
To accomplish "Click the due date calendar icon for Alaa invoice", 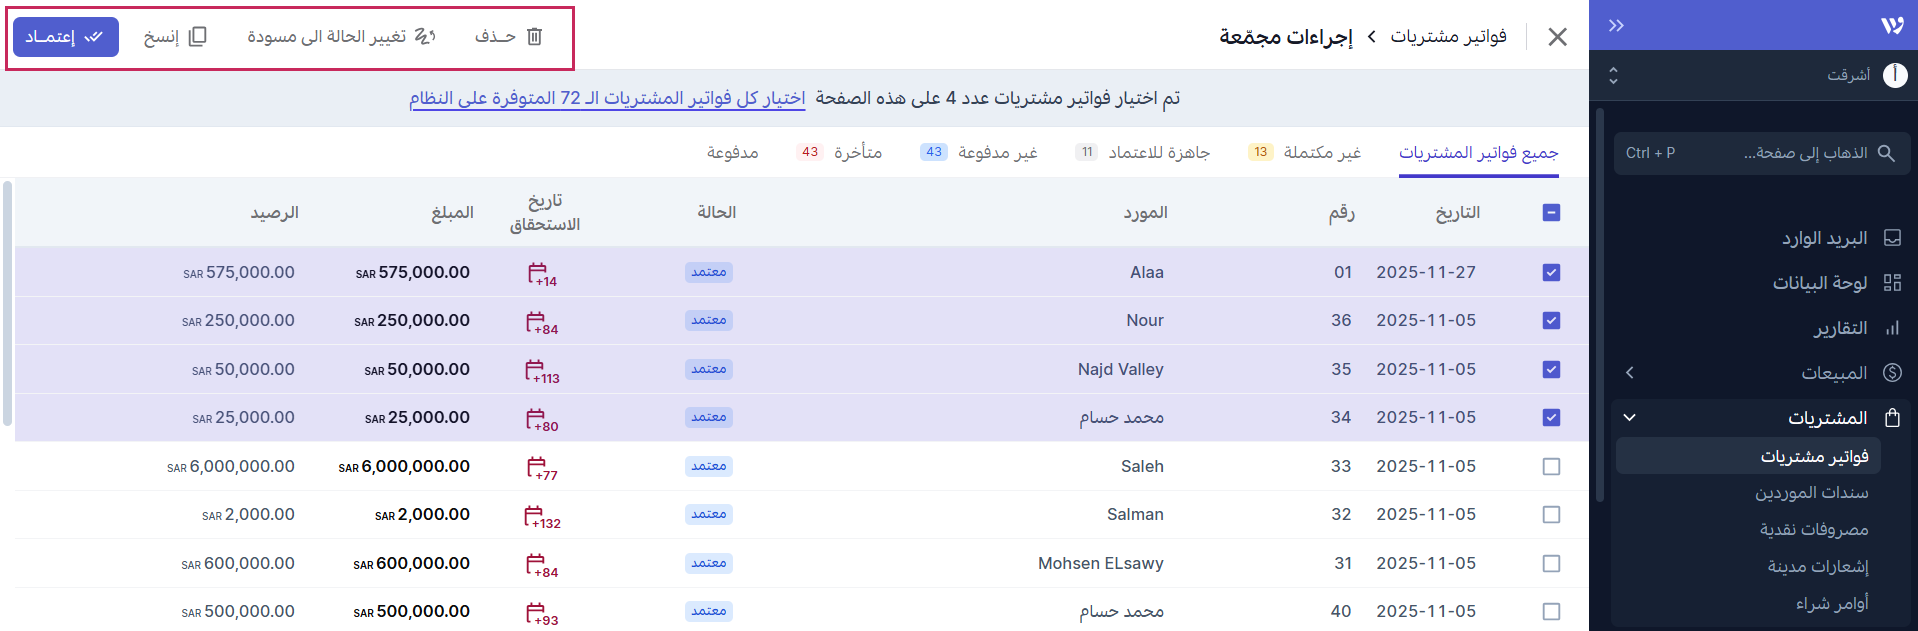I will tap(538, 272).
